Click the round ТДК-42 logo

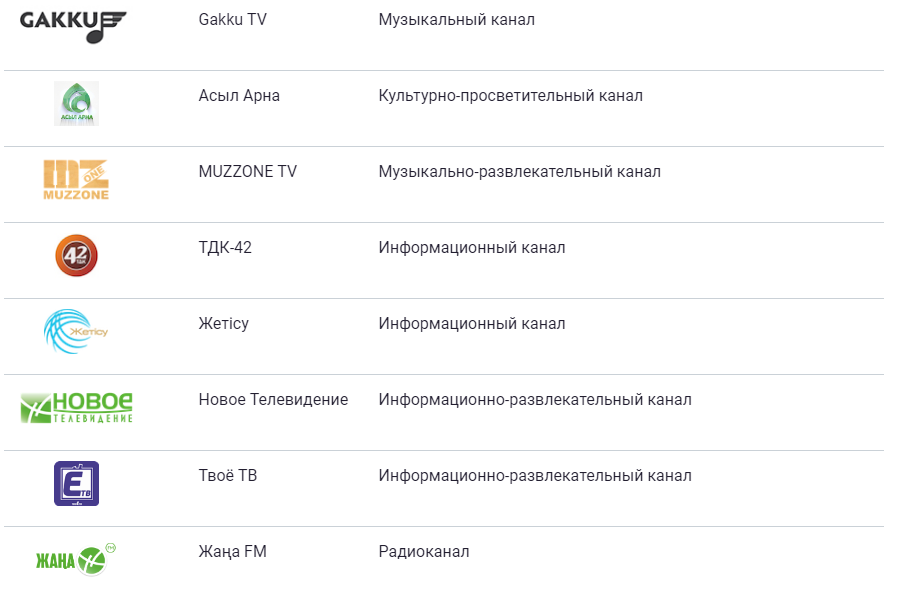pyautogui.click(x=76, y=255)
